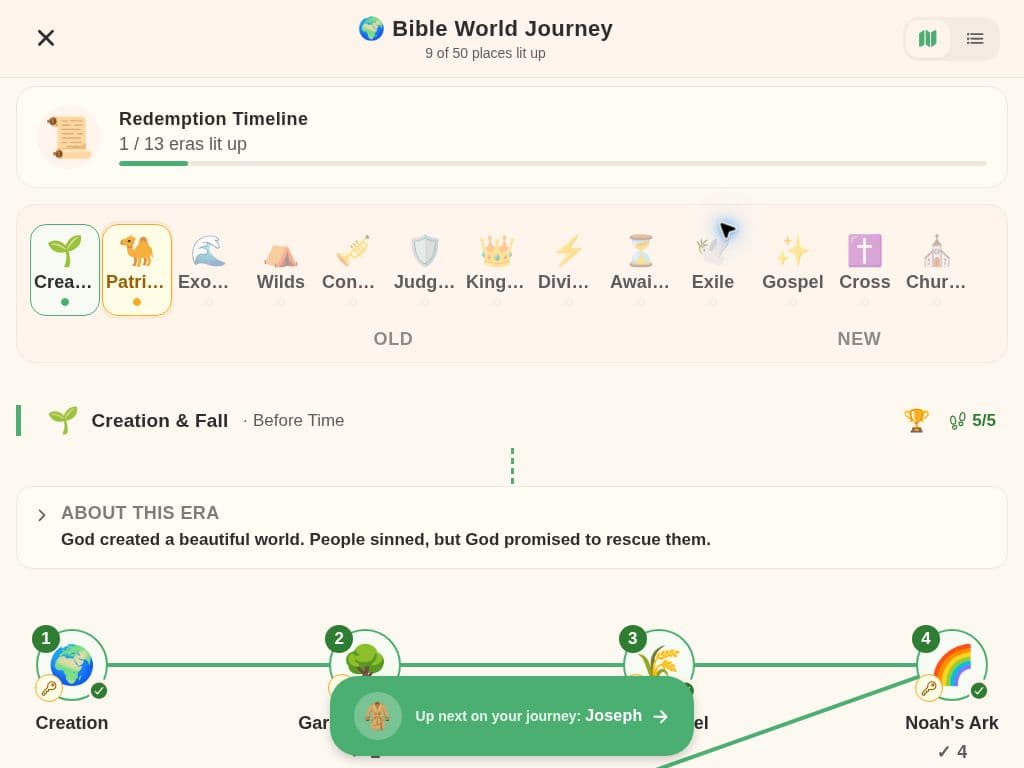Image resolution: width=1024 pixels, height=768 pixels.
Task: Select the Divided lightning era
Action: point(568,270)
